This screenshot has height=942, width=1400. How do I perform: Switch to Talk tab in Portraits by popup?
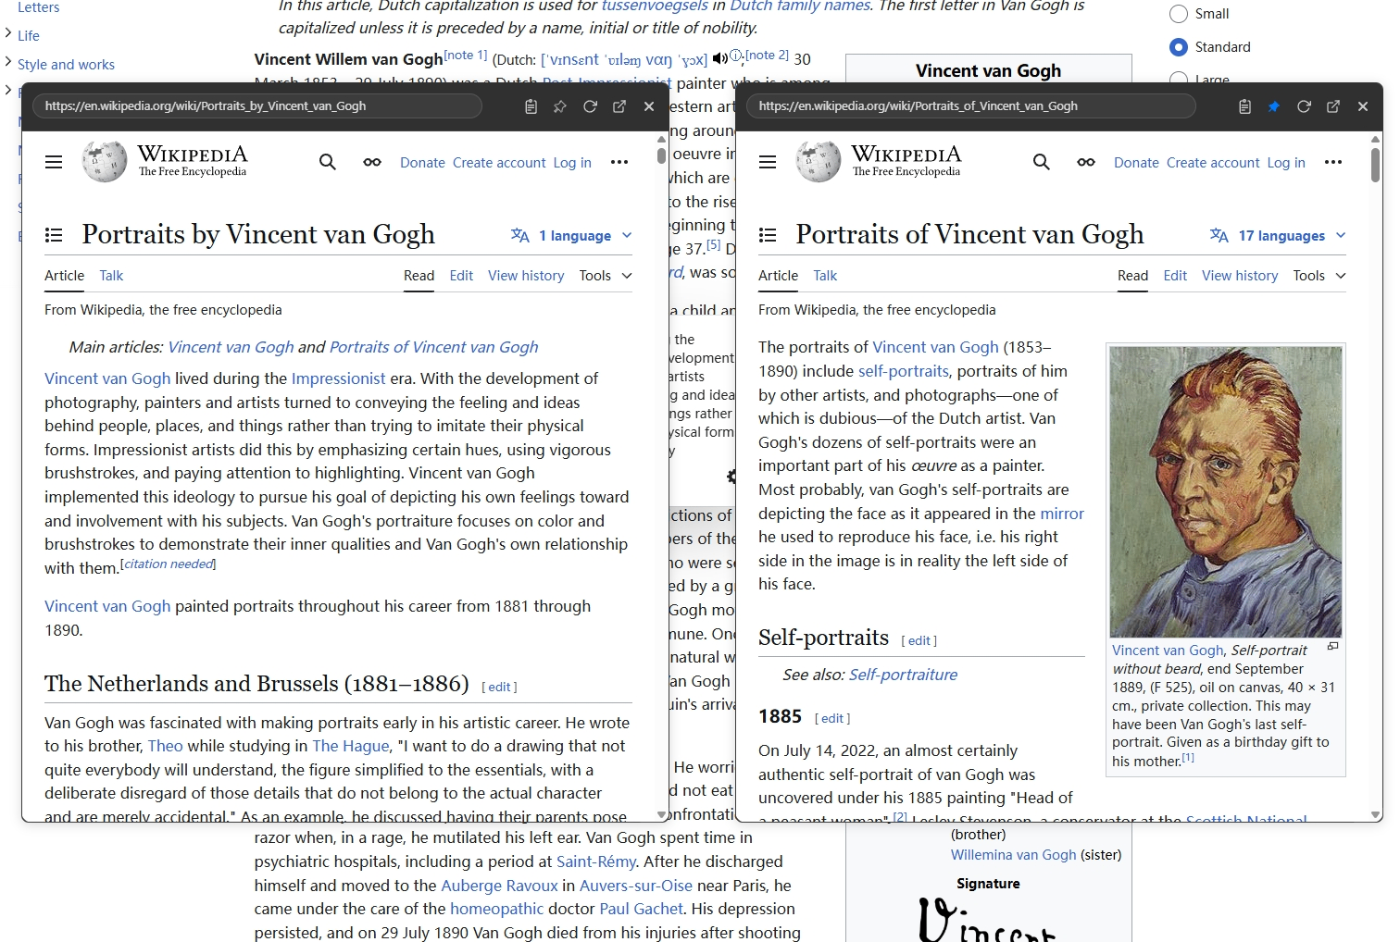tap(111, 276)
